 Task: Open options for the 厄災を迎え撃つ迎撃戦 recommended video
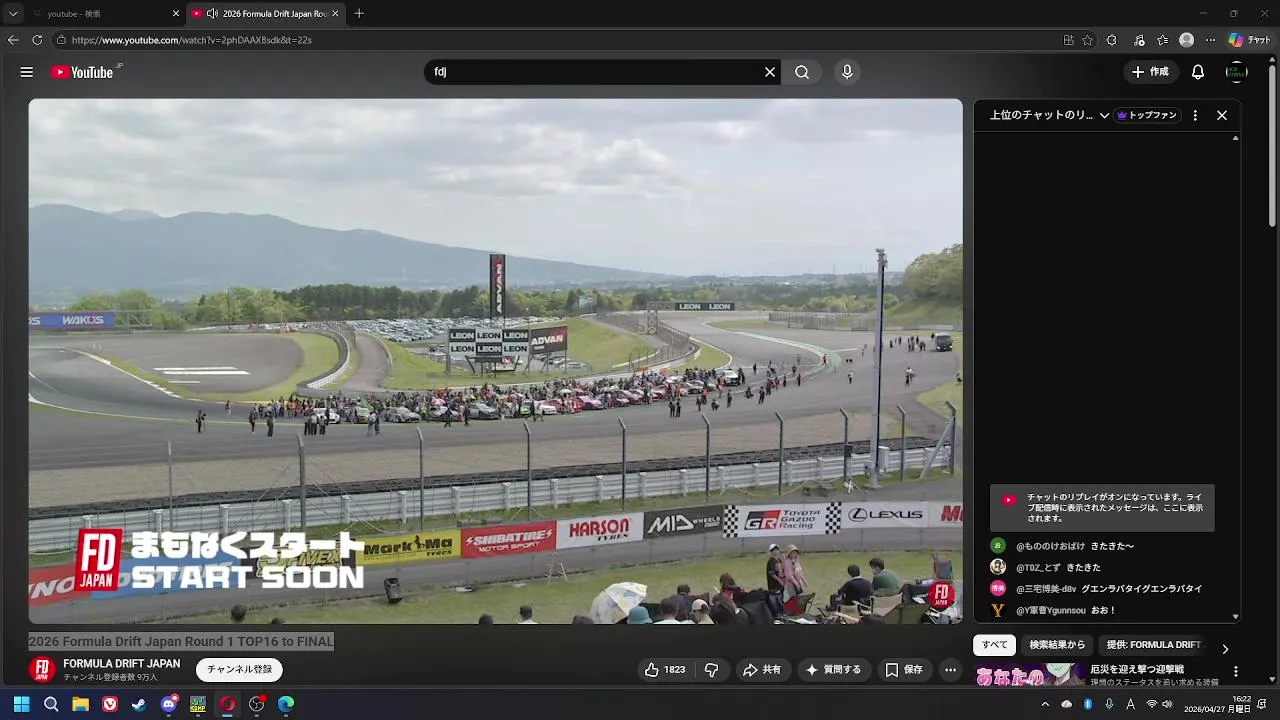click(x=1236, y=672)
